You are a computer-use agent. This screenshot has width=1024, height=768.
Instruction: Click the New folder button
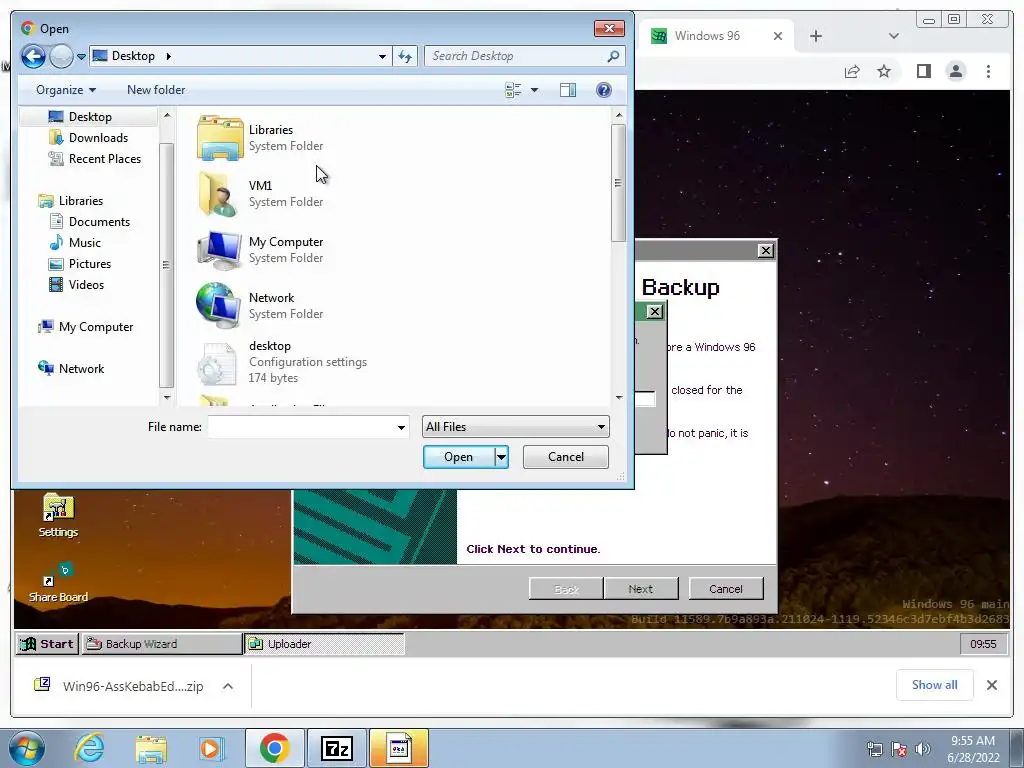click(x=156, y=90)
